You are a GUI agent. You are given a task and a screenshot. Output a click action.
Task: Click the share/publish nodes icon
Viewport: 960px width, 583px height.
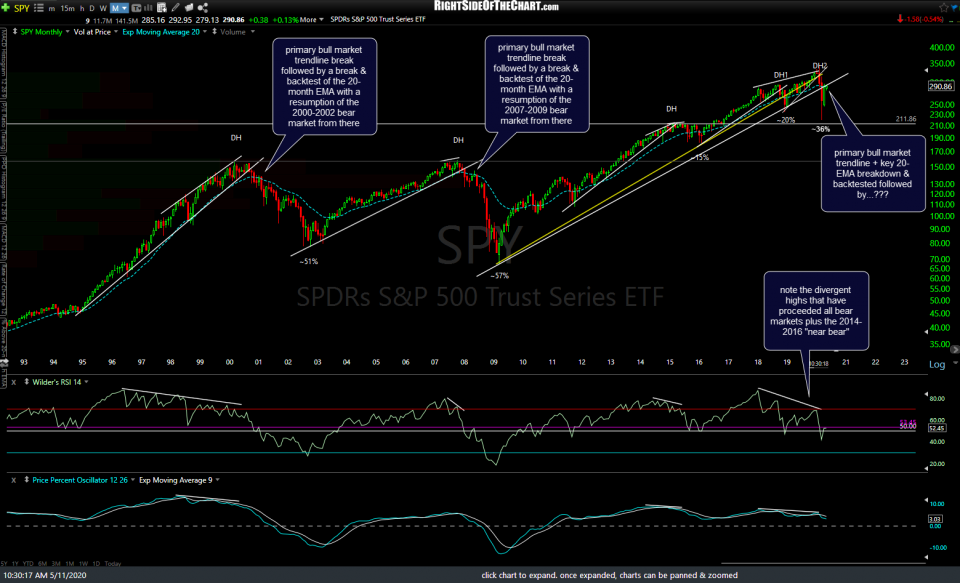pyautogui.click(x=202, y=6)
